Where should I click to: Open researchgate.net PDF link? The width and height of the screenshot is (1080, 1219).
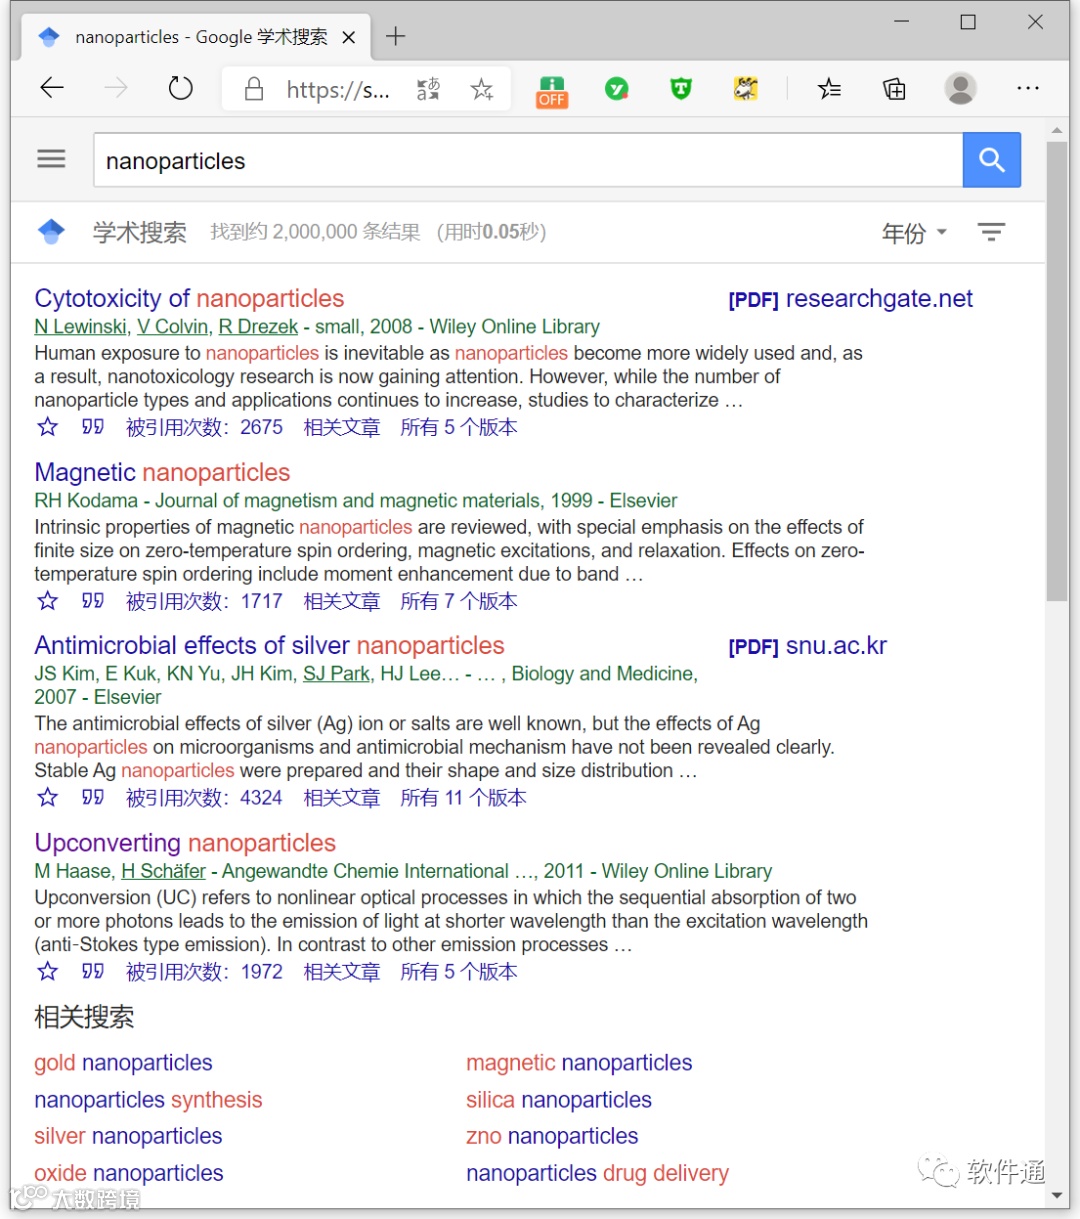point(851,299)
